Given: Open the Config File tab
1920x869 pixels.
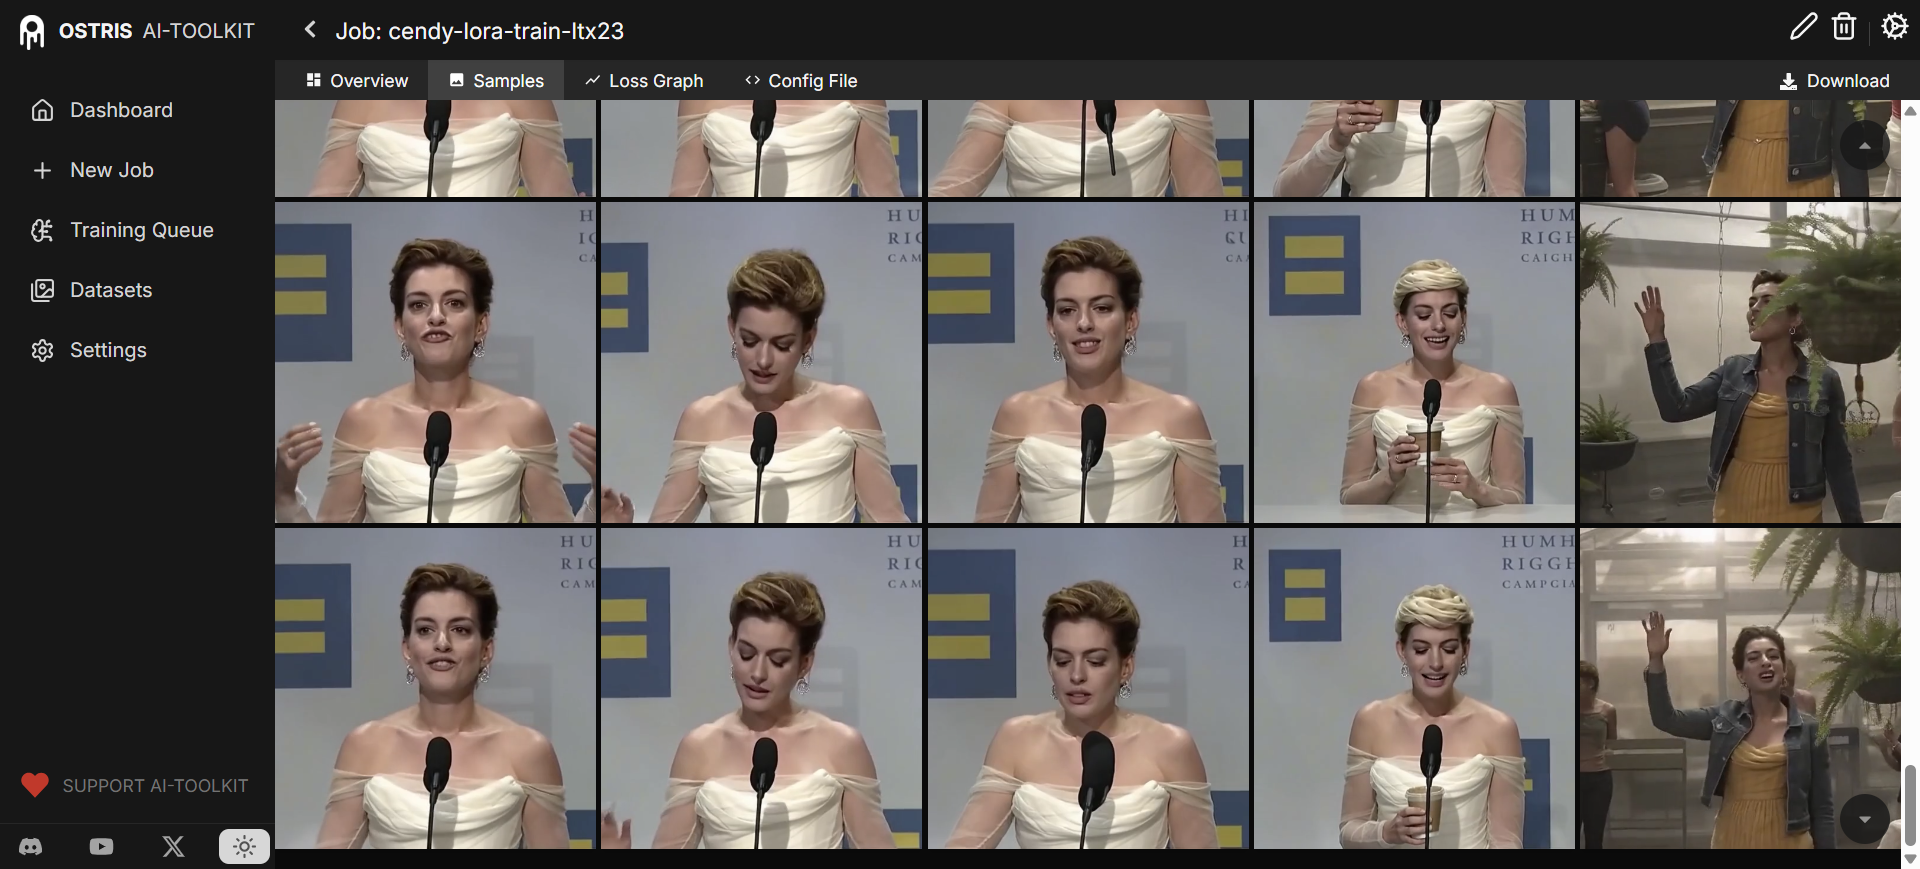Looking at the screenshot, I should pos(801,81).
